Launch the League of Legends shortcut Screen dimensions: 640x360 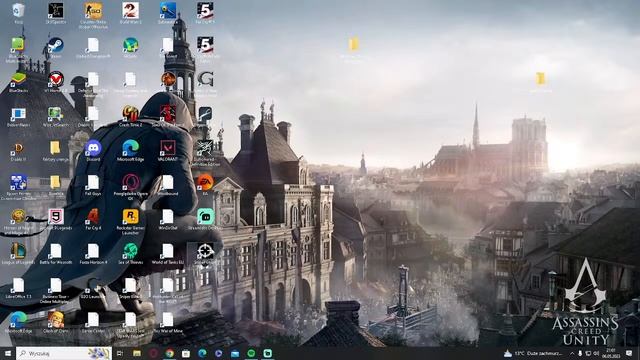(x=18, y=253)
